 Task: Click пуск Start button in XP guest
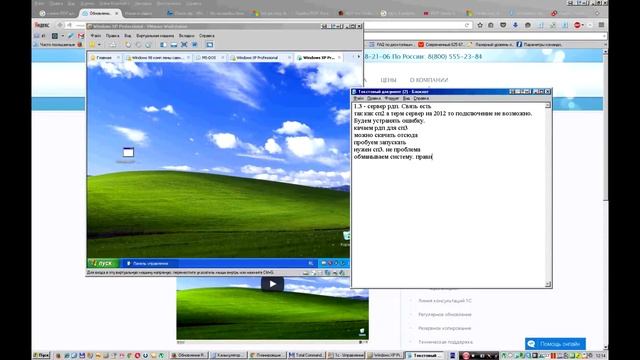pyautogui.click(x=102, y=263)
